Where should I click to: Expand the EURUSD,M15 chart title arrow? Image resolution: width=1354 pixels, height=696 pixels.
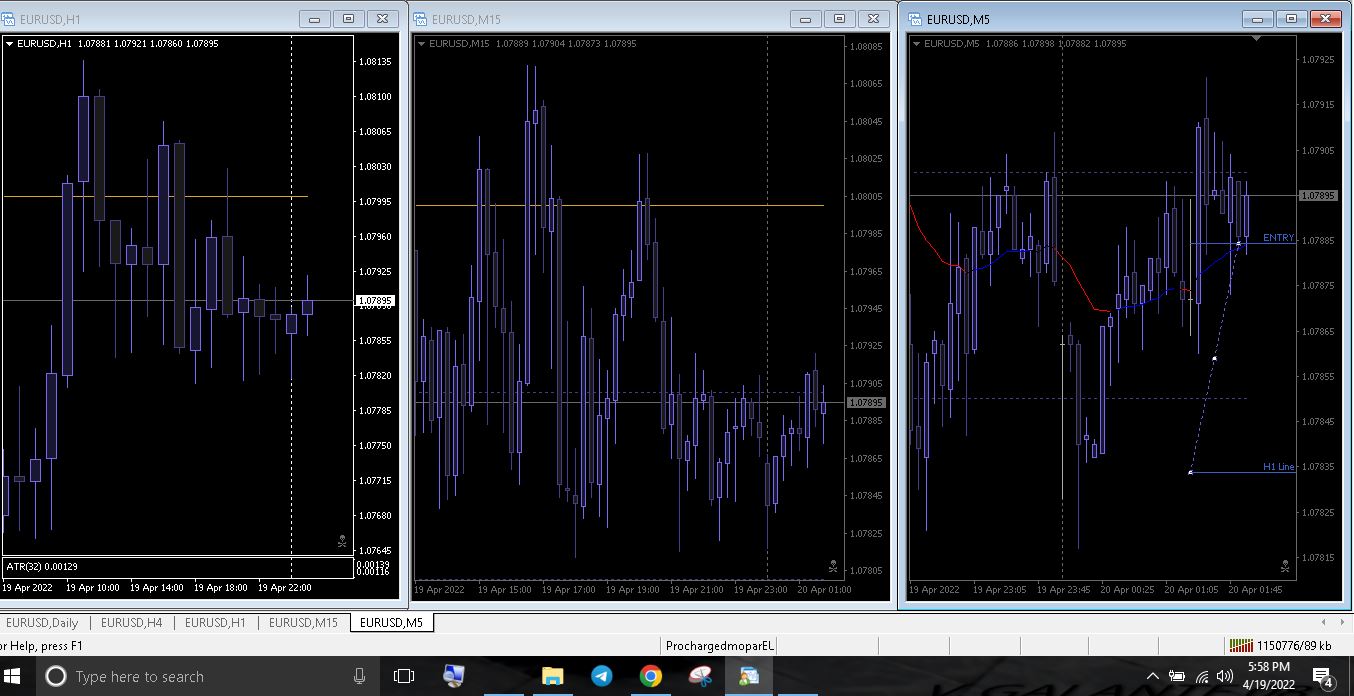[x=421, y=44]
